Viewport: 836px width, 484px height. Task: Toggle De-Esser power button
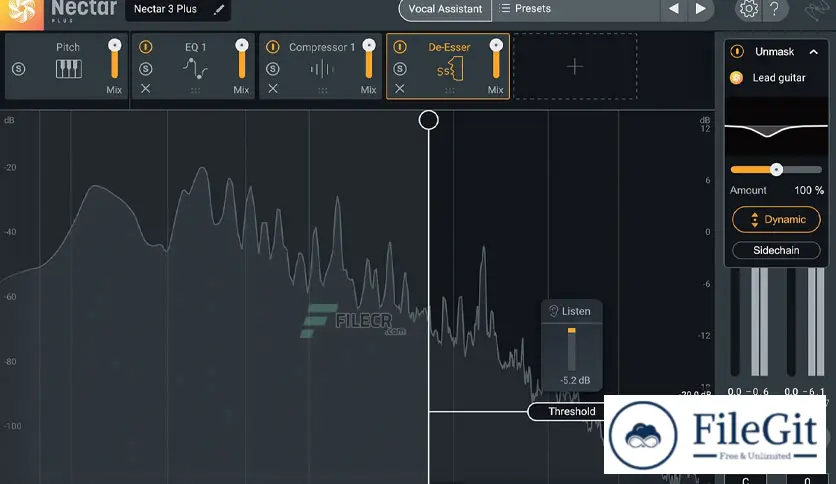click(400, 47)
